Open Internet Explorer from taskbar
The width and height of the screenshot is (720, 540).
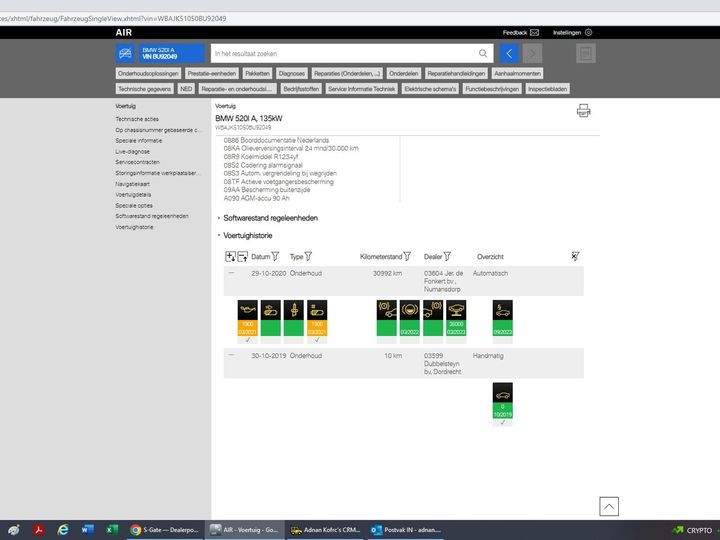(x=63, y=530)
